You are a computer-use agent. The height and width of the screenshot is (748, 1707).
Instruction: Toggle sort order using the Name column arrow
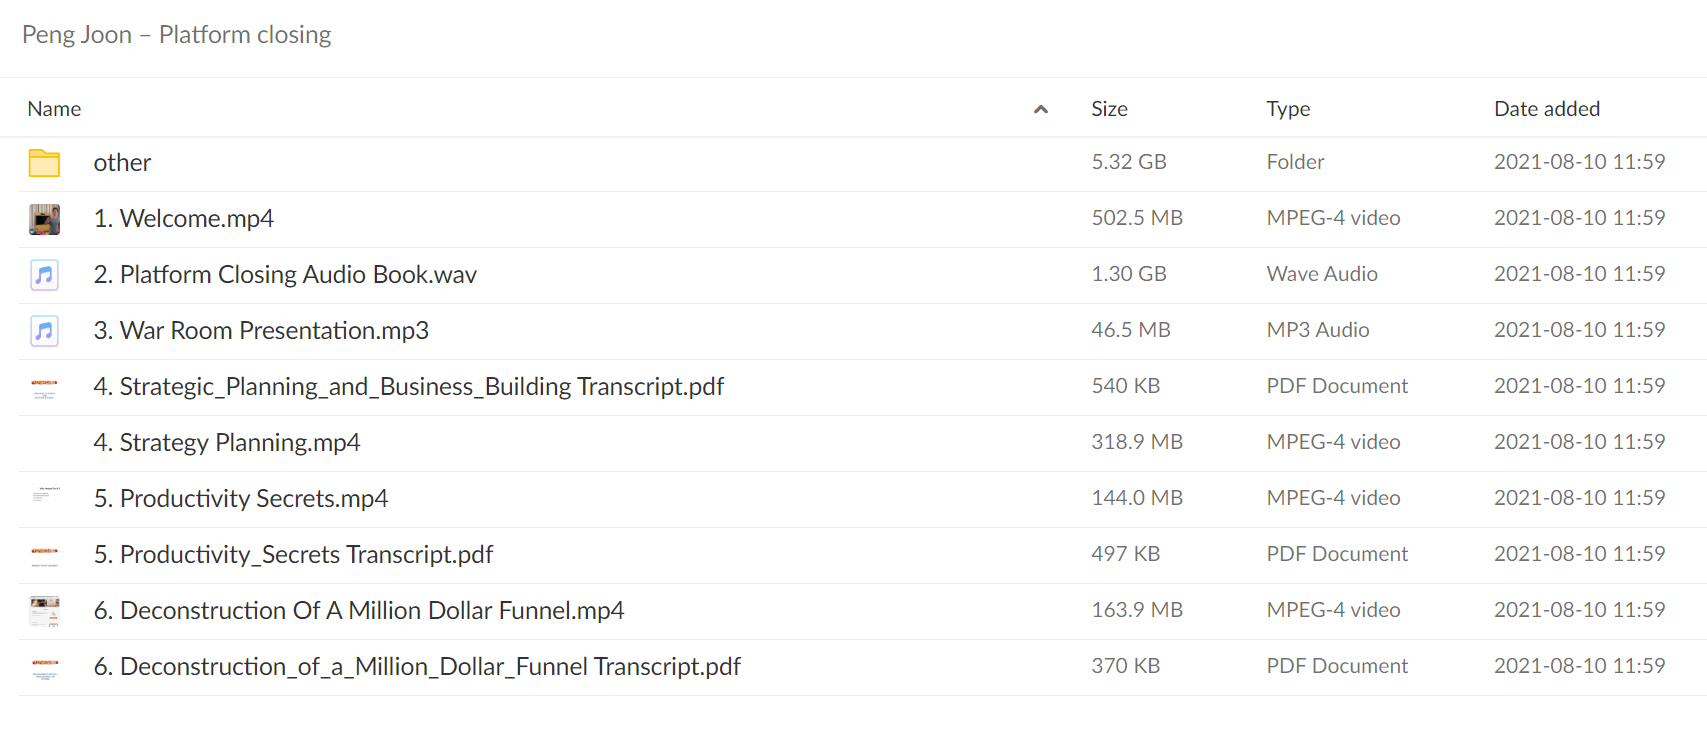(1041, 109)
